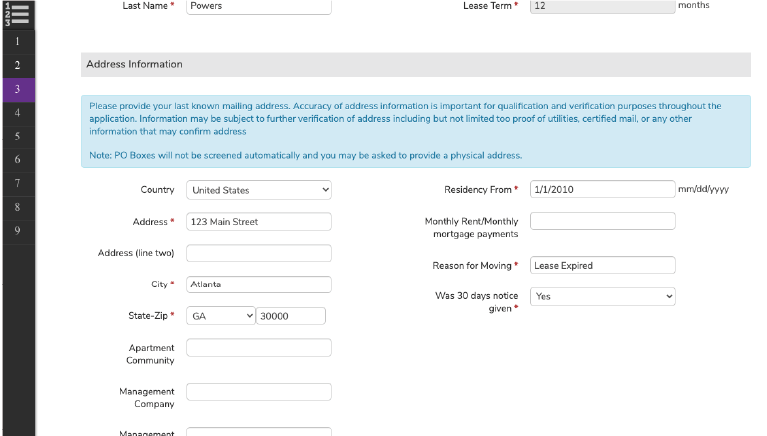This screenshot has height=436, width=767.
Task: Click the Was 30 days notice given label
Action: tap(476, 302)
